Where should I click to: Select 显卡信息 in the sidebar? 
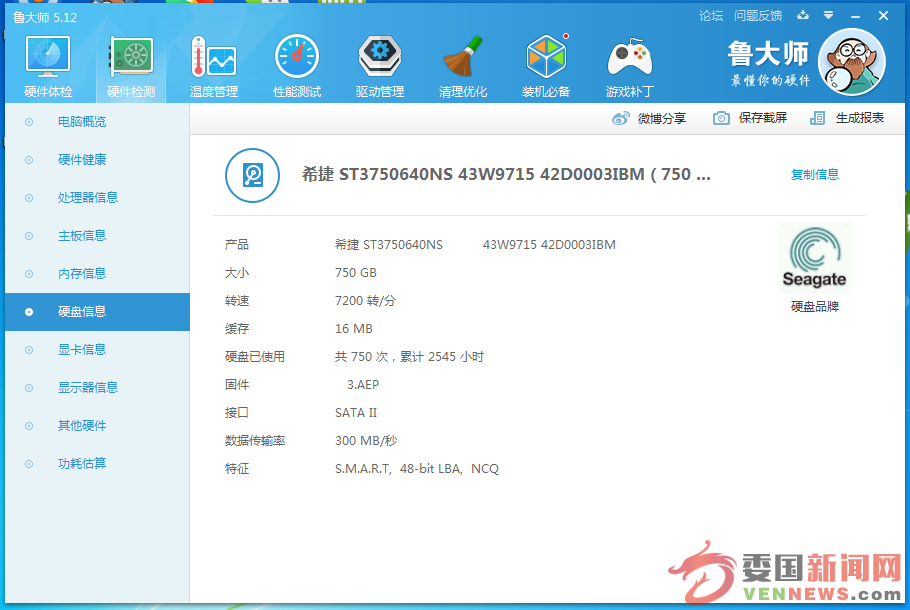[98, 349]
